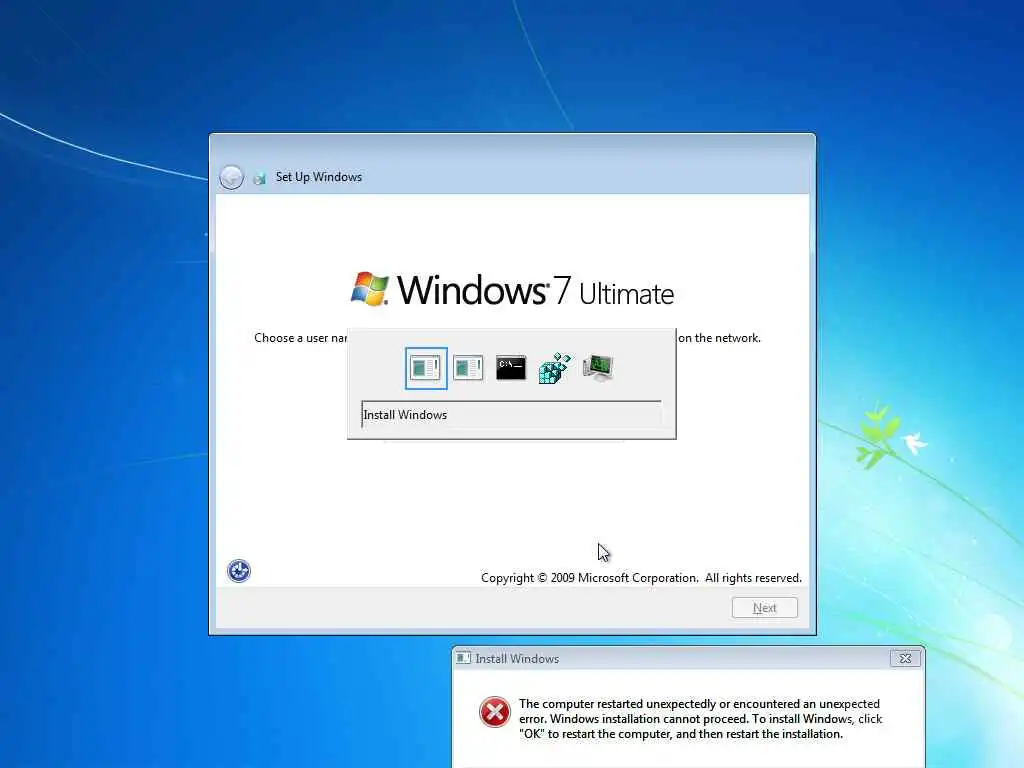Open the Ease of Access button

(x=239, y=571)
